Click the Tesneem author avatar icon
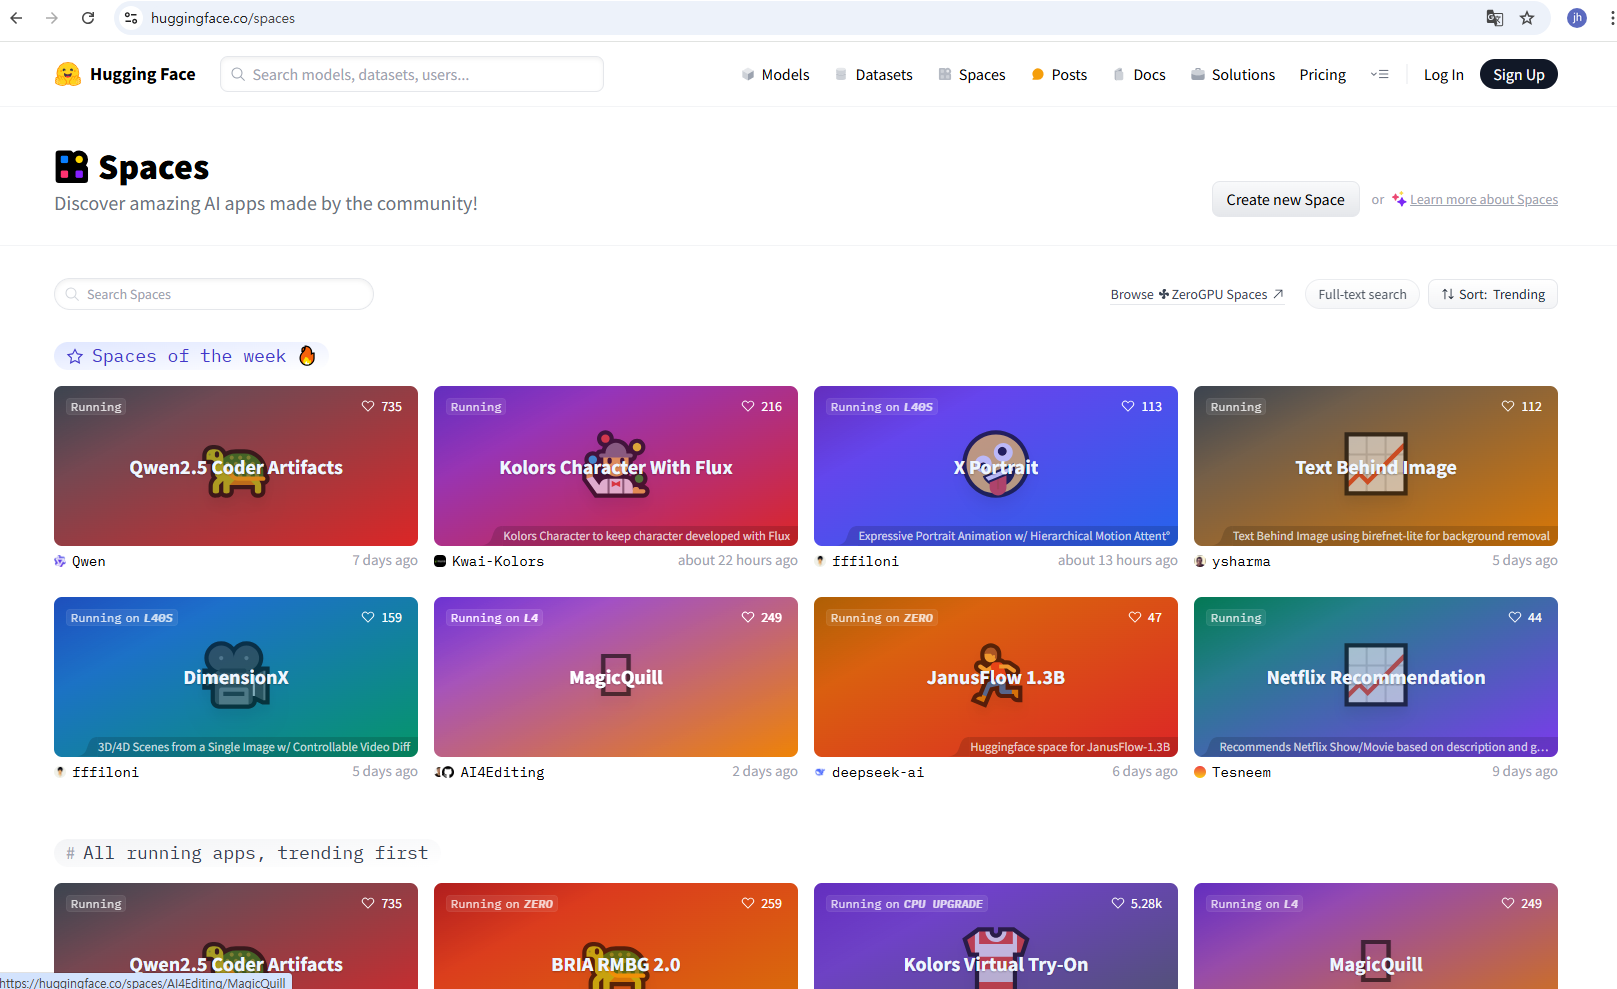This screenshot has width=1617, height=989. pos(1200,772)
